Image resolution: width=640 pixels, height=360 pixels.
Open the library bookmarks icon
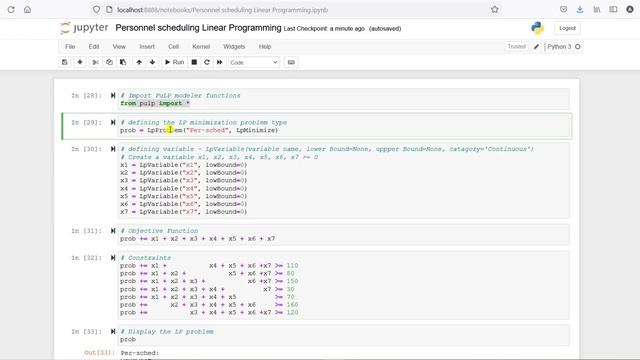pyautogui.click(x=597, y=9)
